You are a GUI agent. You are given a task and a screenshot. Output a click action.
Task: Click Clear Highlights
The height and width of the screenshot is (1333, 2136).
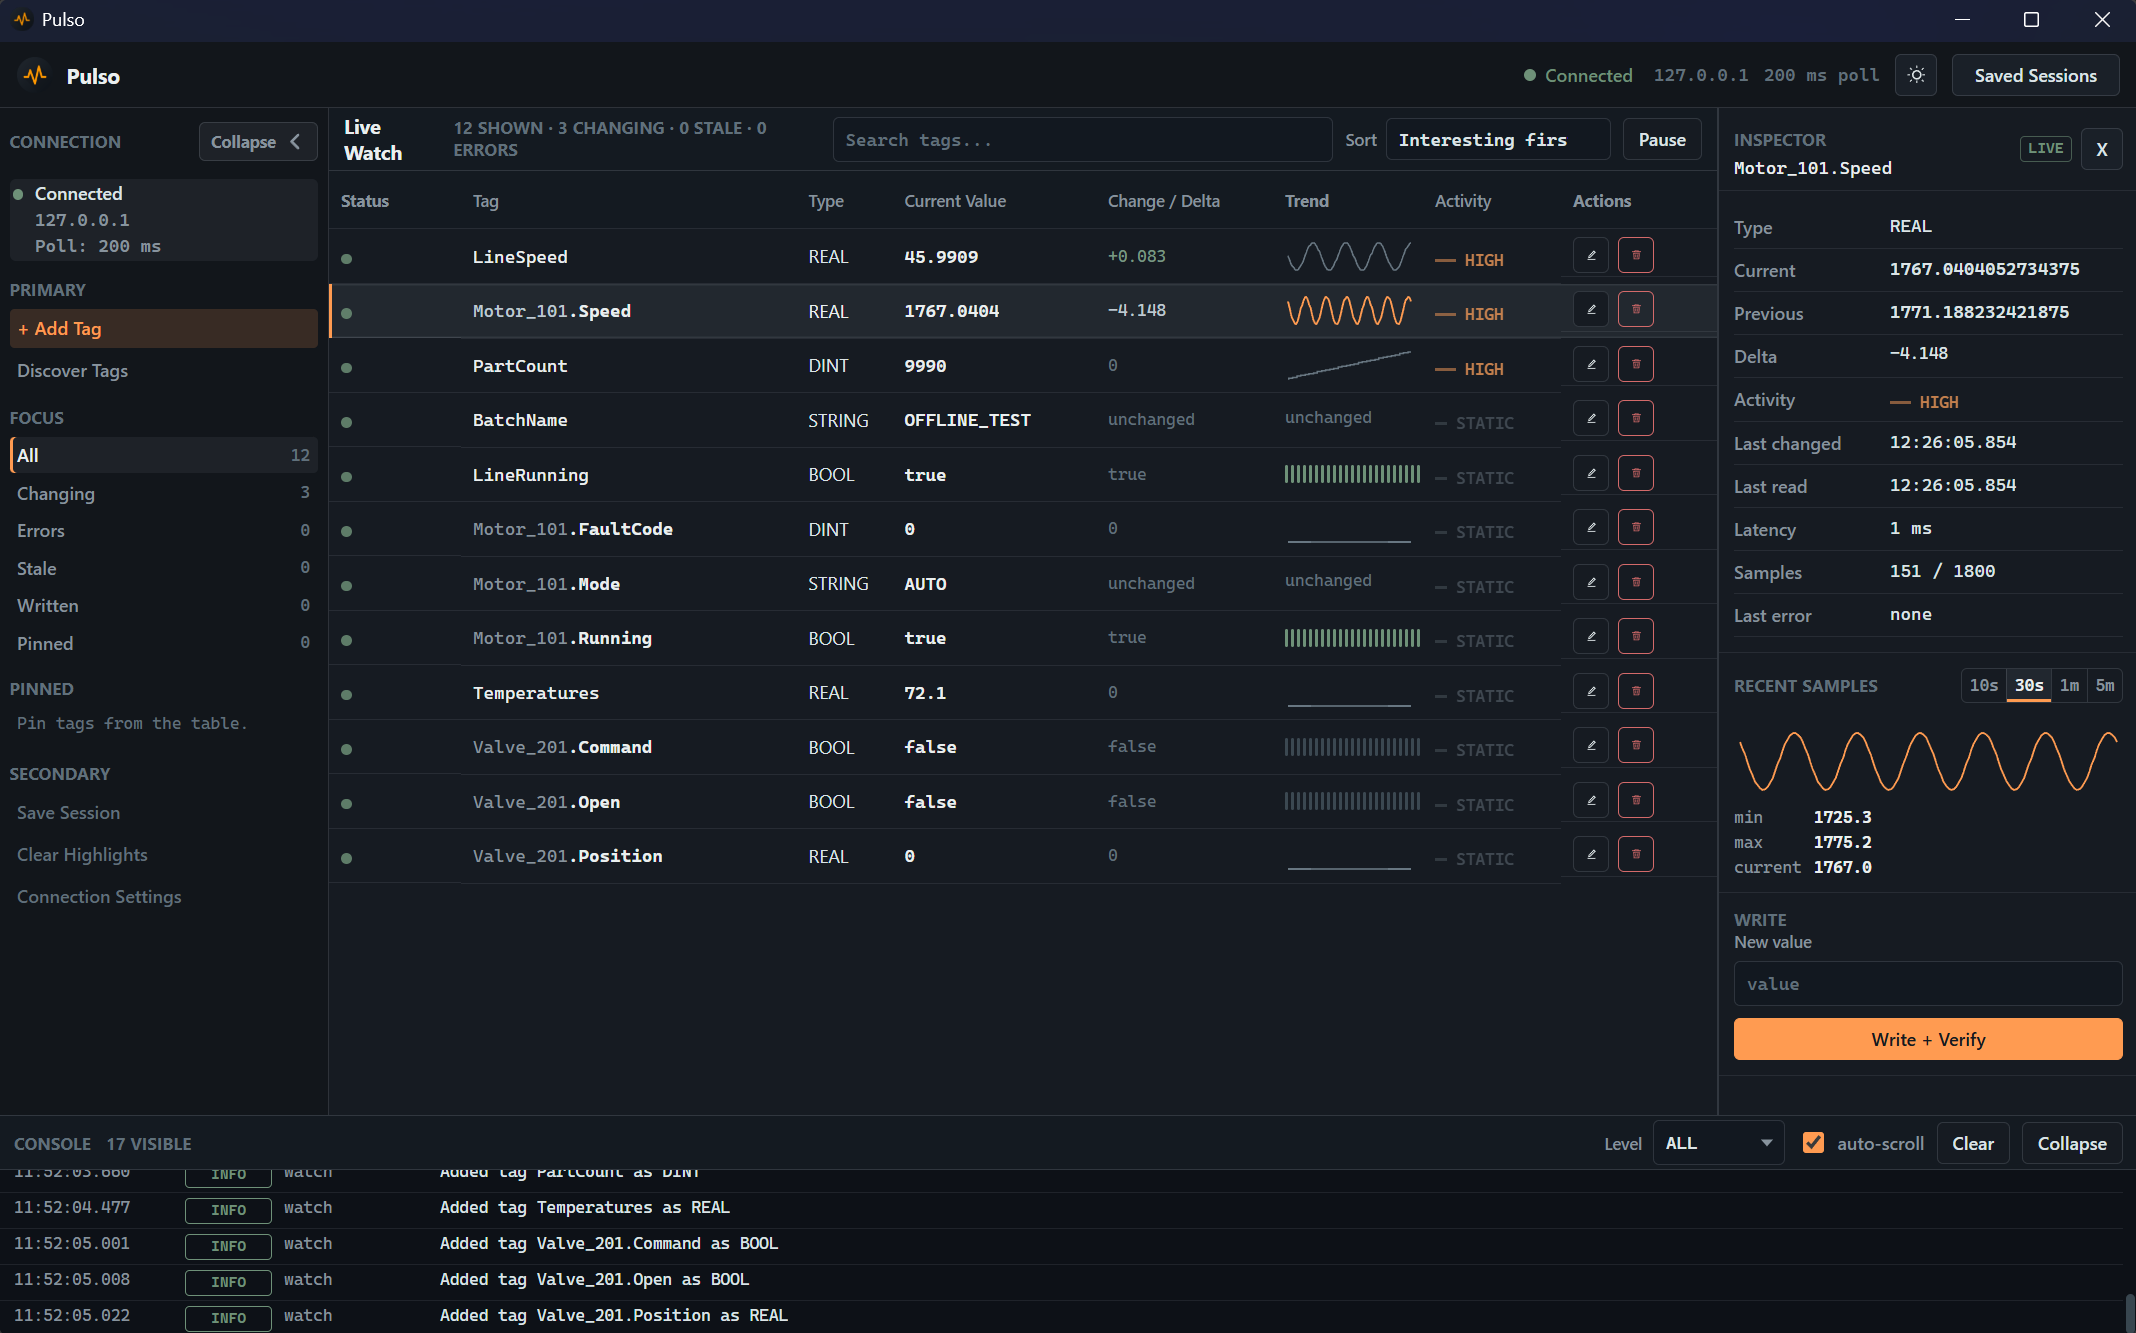(164, 854)
